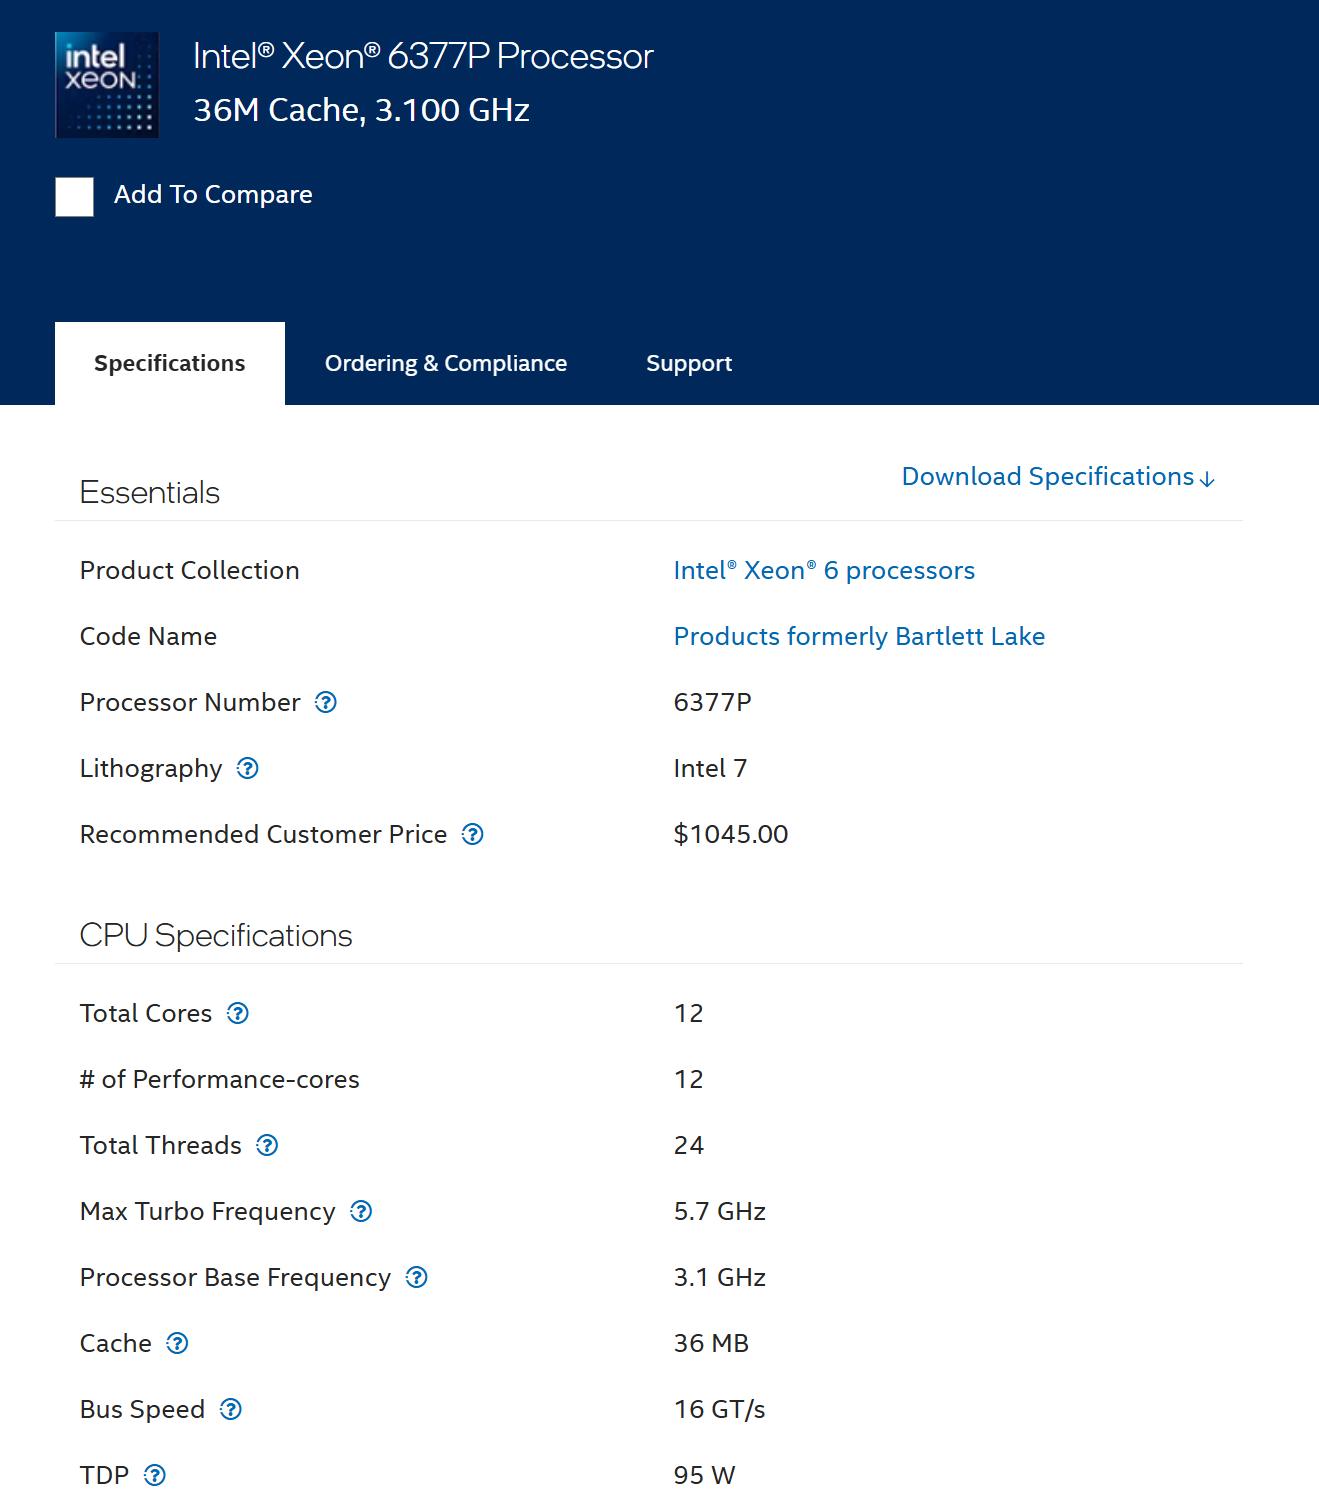Show help for Processor Number

point(326,702)
